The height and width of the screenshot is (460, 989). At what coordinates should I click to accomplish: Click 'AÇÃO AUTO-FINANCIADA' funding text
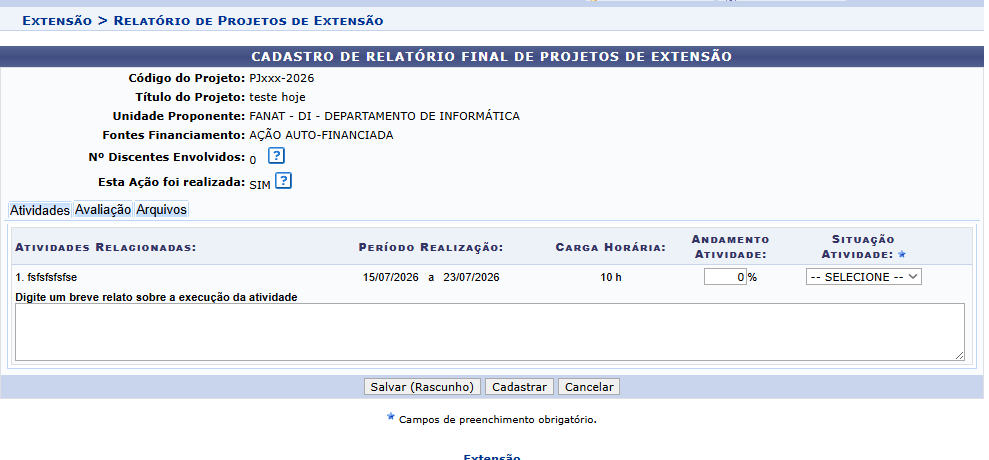[321, 135]
